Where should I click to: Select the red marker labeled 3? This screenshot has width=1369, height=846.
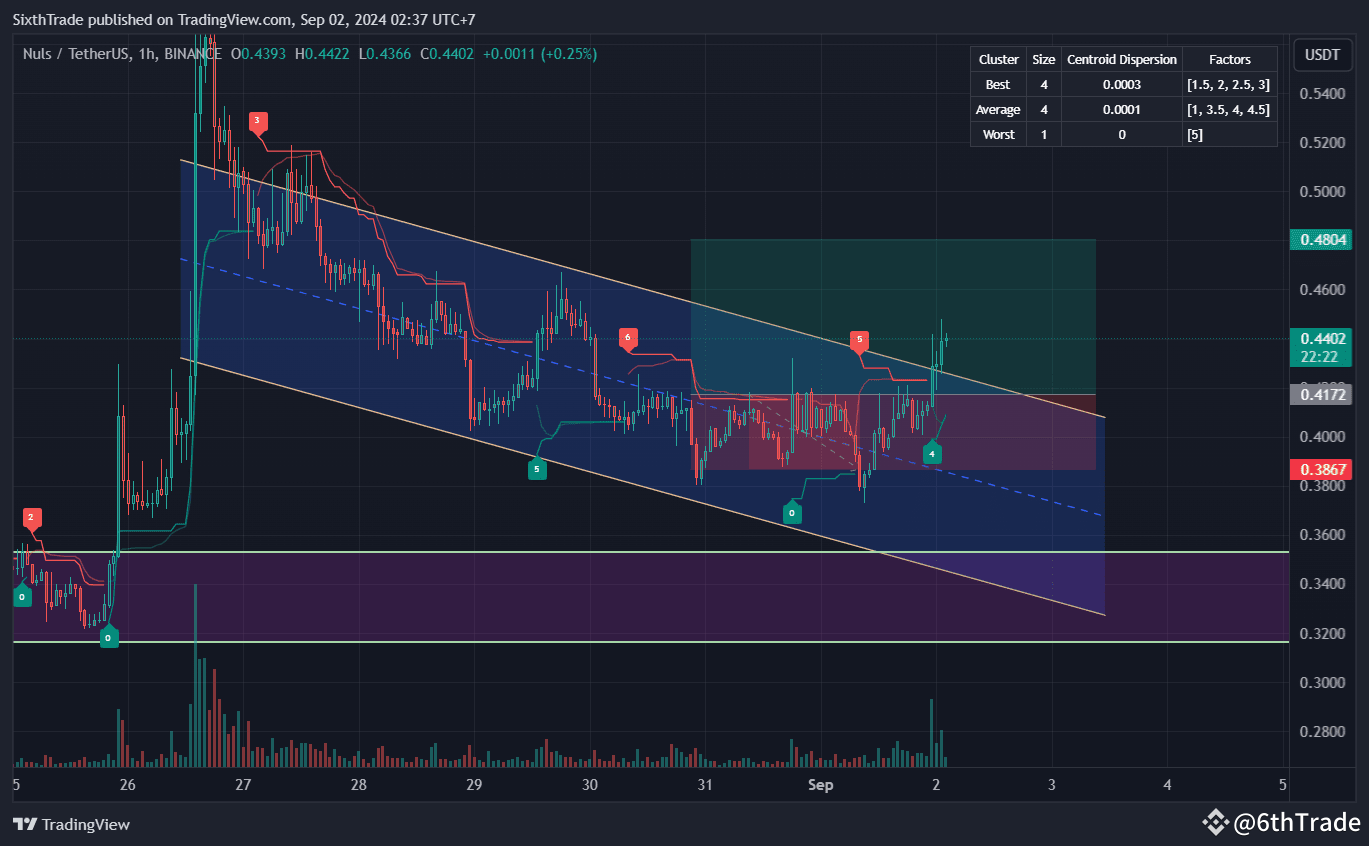257,121
